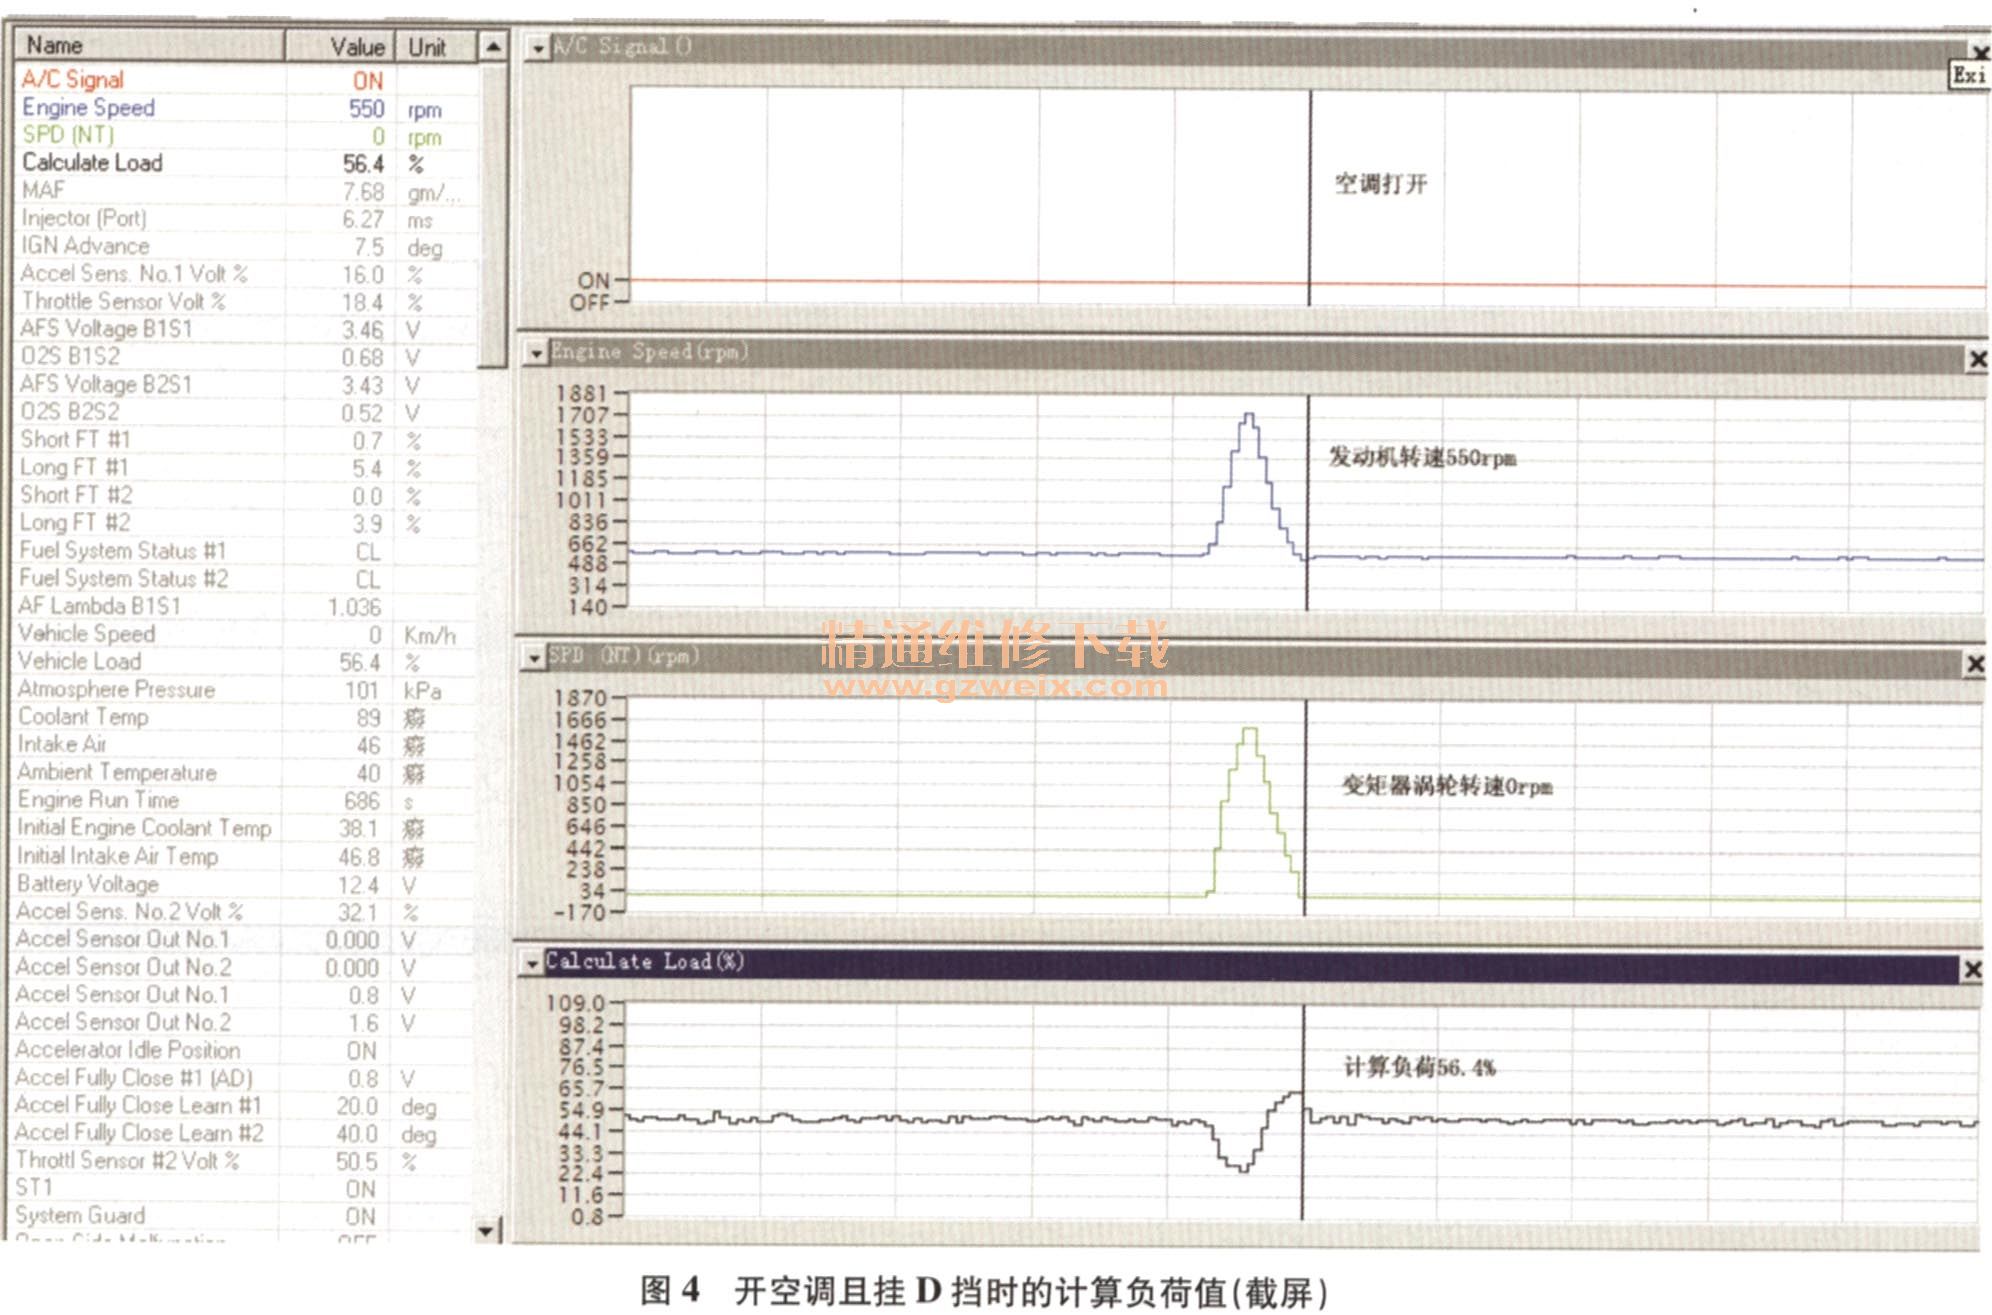This screenshot has width=1992, height=1315.
Task: Open the Calculate Load graph dropdown arrow
Action: point(533,963)
